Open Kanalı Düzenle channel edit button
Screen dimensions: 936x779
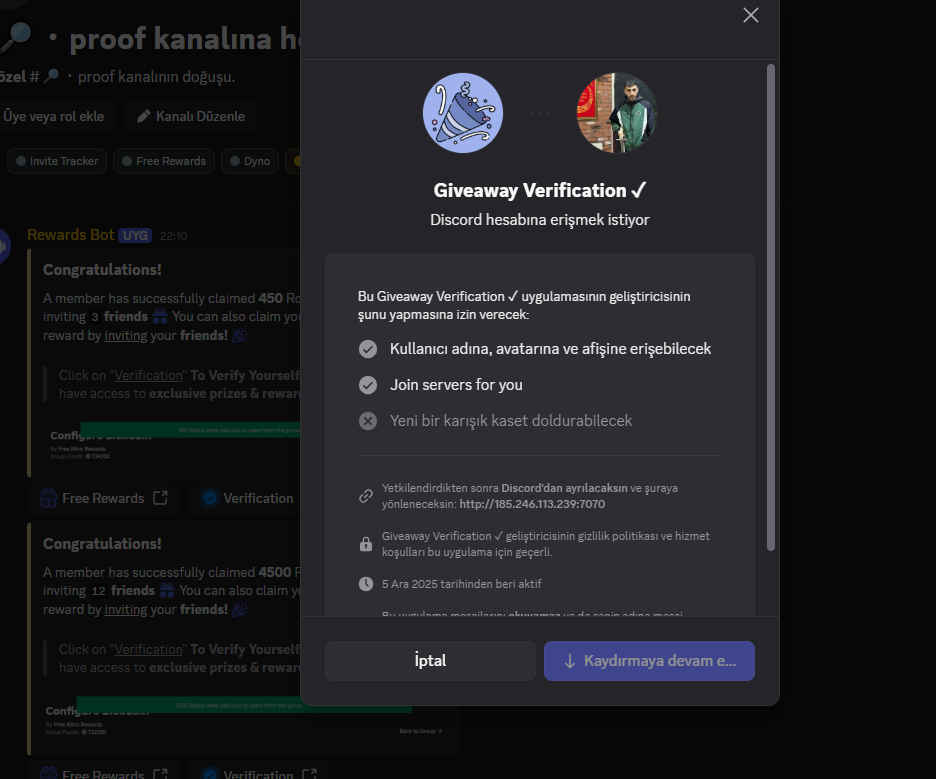coord(191,116)
